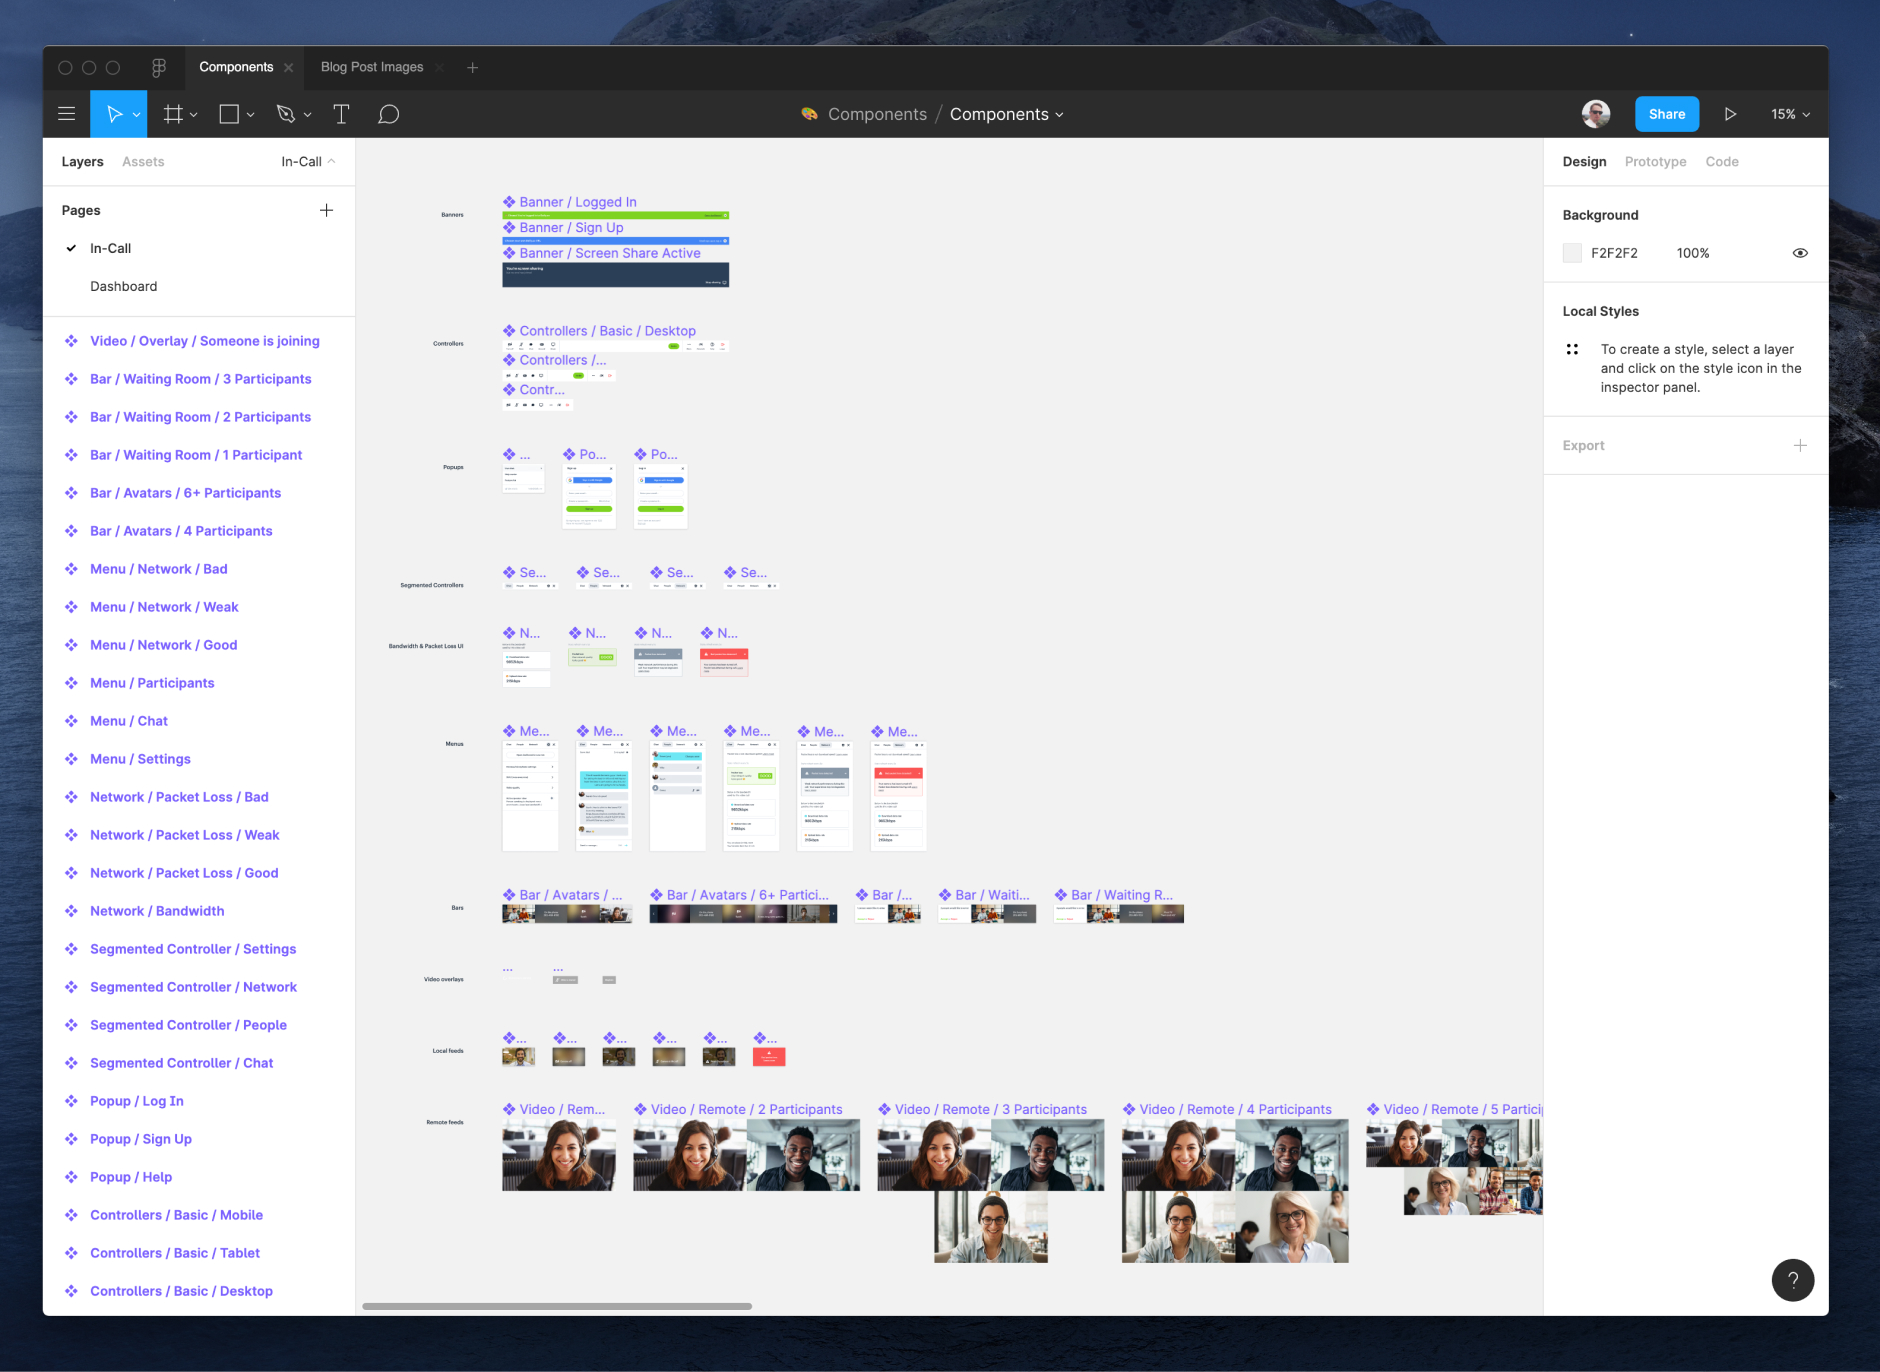Start Present mode with the play icon
Screen dimensions: 1880x1372
click(1731, 113)
